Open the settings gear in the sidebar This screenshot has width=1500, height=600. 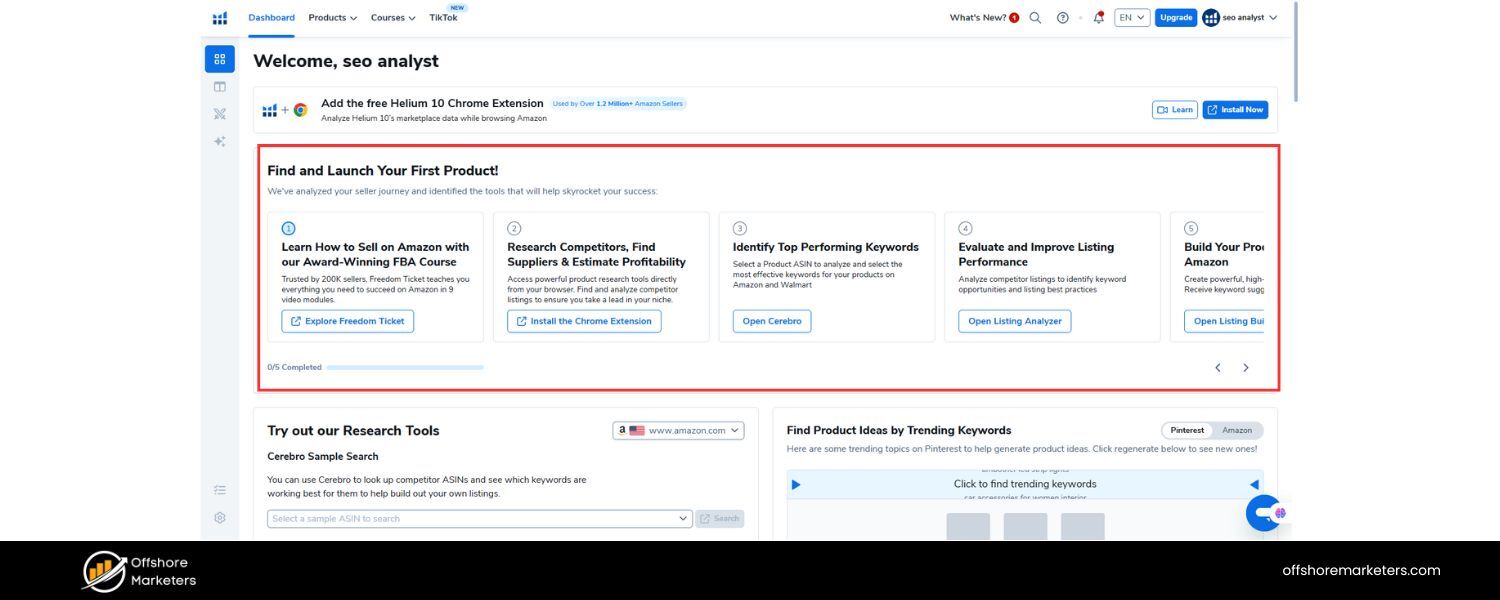219,517
